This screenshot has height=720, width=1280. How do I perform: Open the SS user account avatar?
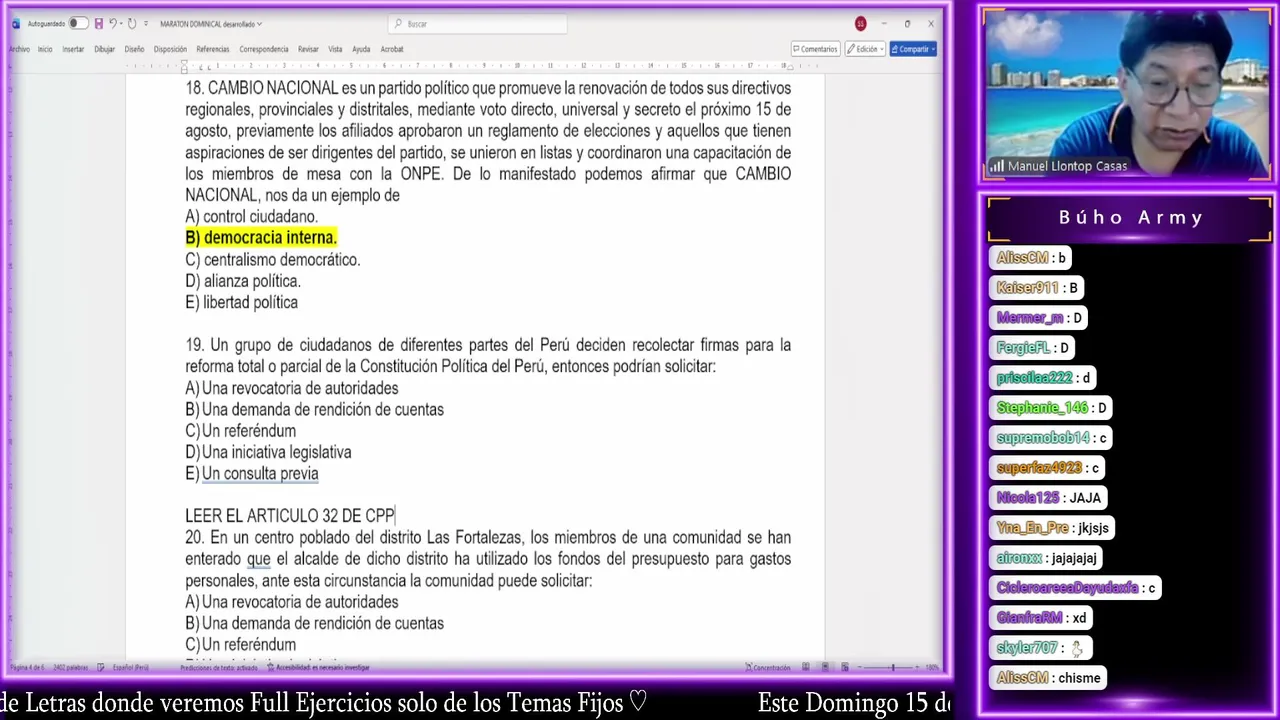point(860,24)
